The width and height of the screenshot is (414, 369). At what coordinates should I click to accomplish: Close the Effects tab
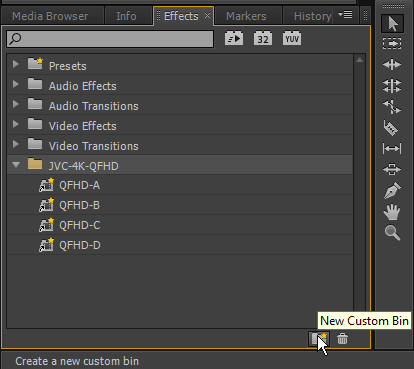tap(207, 16)
